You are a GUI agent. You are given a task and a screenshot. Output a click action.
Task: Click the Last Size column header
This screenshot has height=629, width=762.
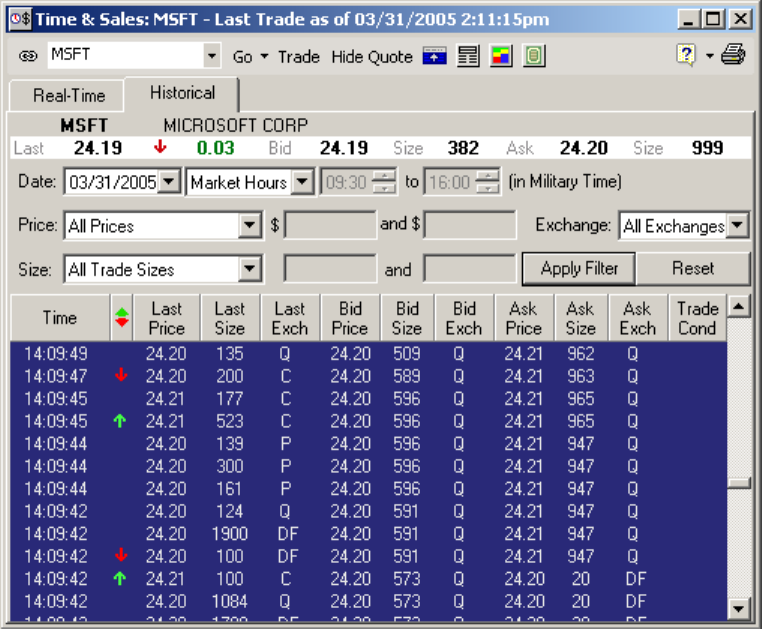coord(230,317)
